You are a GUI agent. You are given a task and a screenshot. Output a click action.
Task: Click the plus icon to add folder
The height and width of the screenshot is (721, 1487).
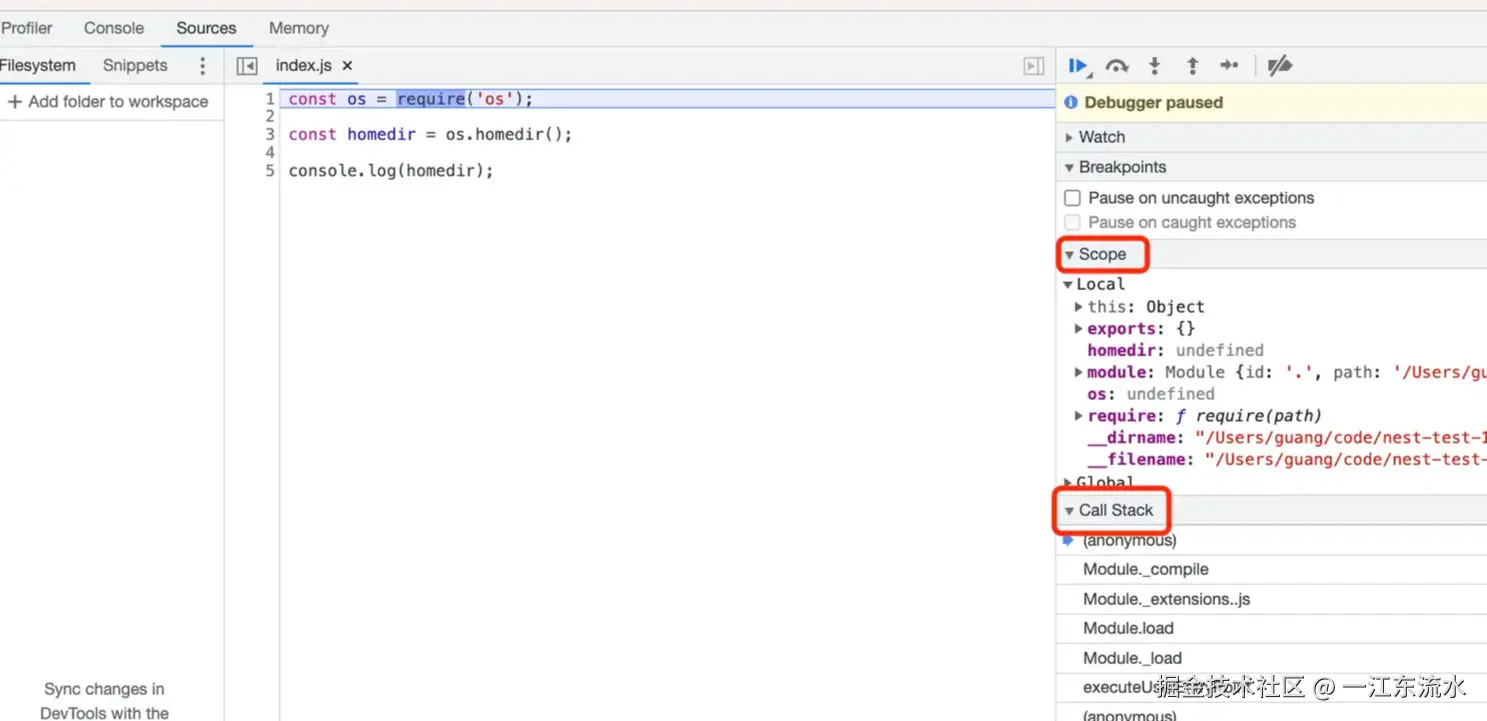[x=15, y=102]
